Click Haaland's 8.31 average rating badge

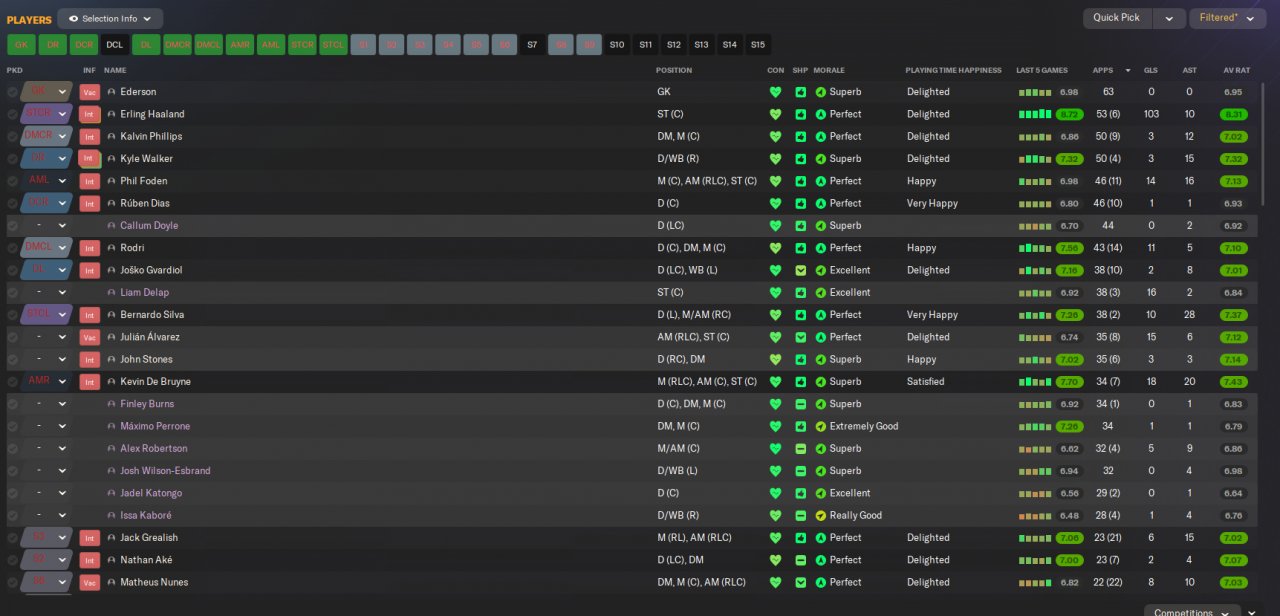click(1234, 114)
